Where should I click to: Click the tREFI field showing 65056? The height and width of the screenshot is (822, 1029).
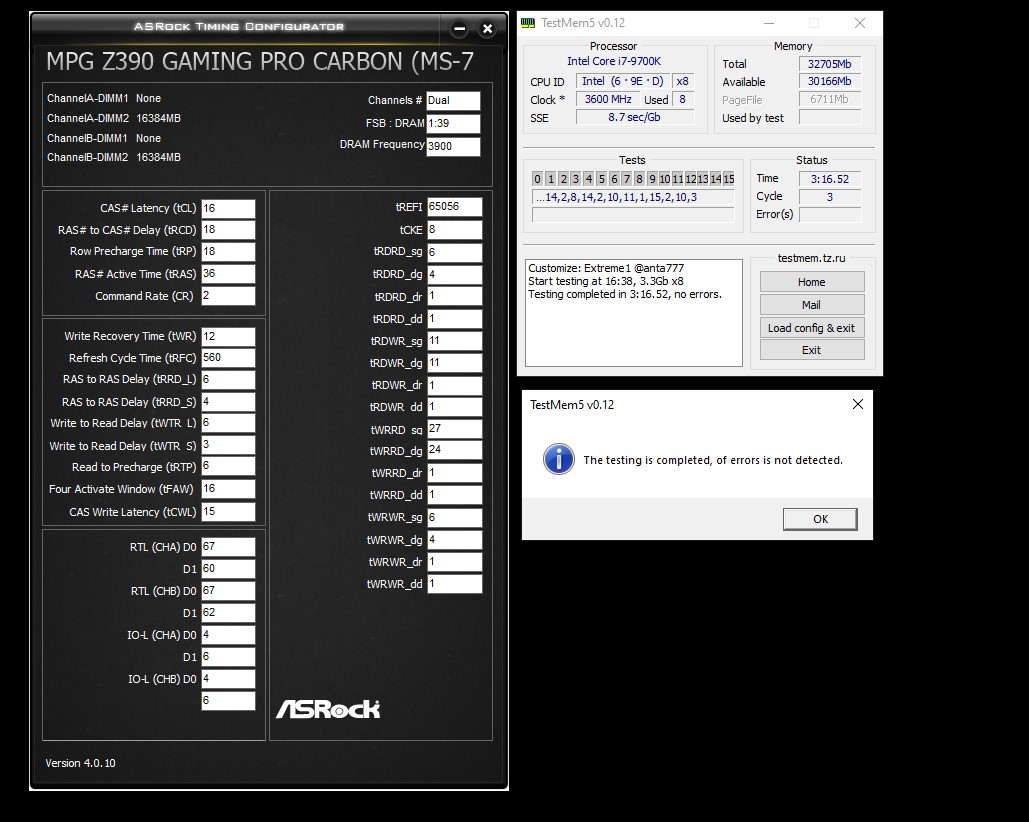(454, 207)
